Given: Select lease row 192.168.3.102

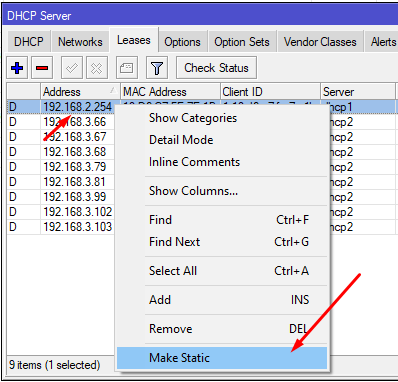Looking at the screenshot, I should click(77, 212).
